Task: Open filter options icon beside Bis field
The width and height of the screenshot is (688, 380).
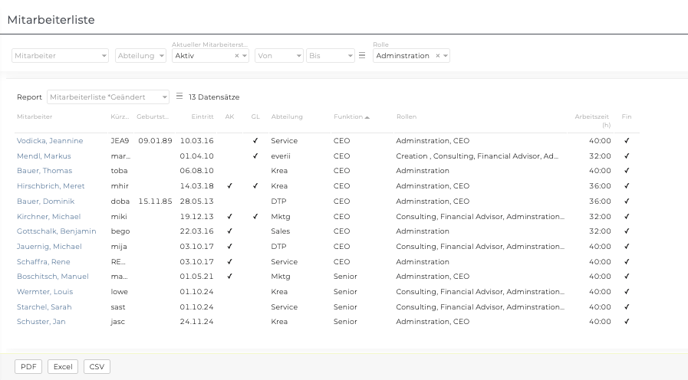Action: 362,55
